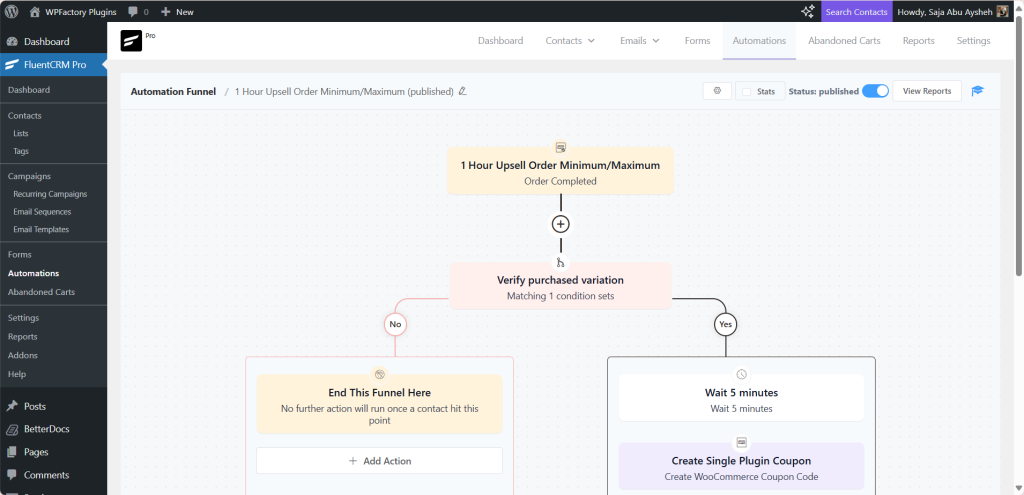Open the Create Single Plugin Coupon block

(x=741, y=466)
